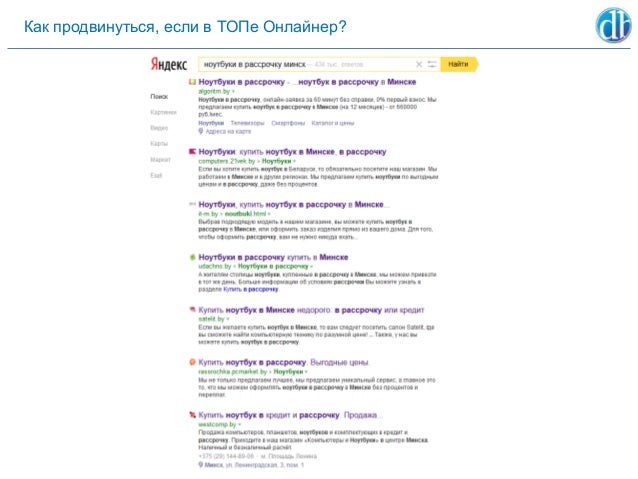Open the search settings sliders icon
638x479 pixels.
pos(432,64)
